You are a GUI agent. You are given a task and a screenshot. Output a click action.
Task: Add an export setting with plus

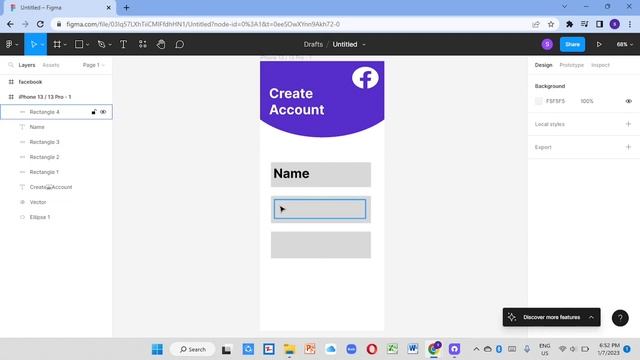pos(628,147)
